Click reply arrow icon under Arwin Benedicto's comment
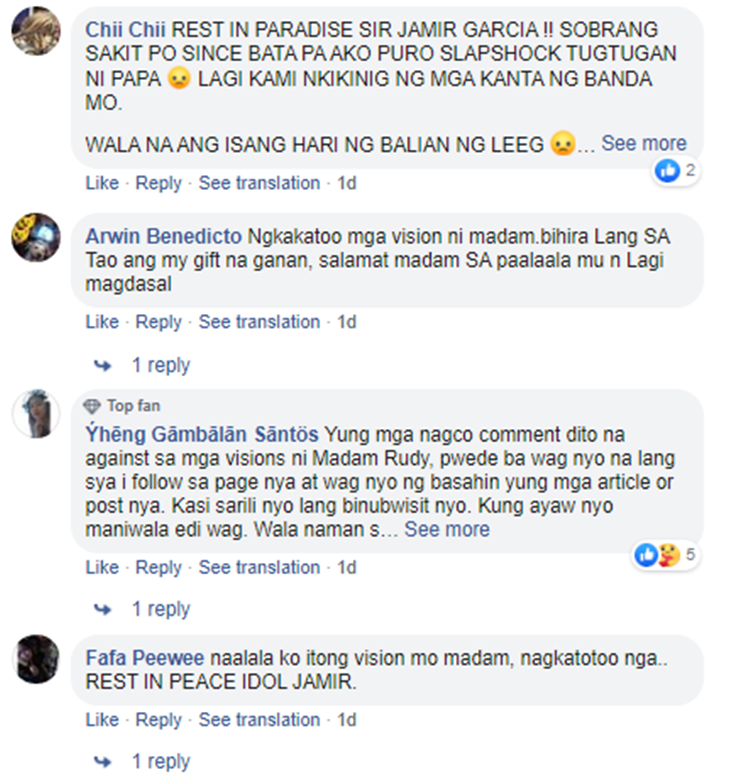The height and width of the screenshot is (784, 750). pyautogui.click(x=102, y=366)
